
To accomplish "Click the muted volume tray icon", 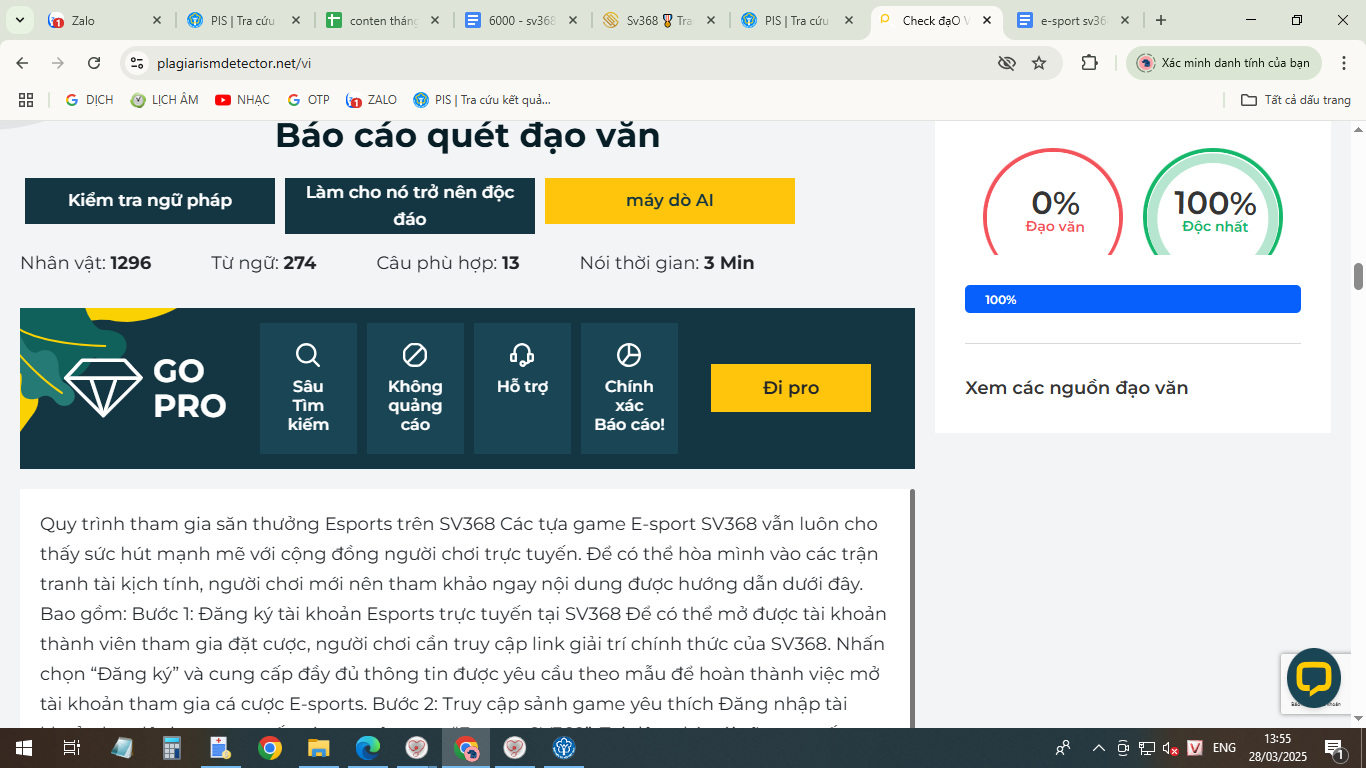I will point(1169,748).
